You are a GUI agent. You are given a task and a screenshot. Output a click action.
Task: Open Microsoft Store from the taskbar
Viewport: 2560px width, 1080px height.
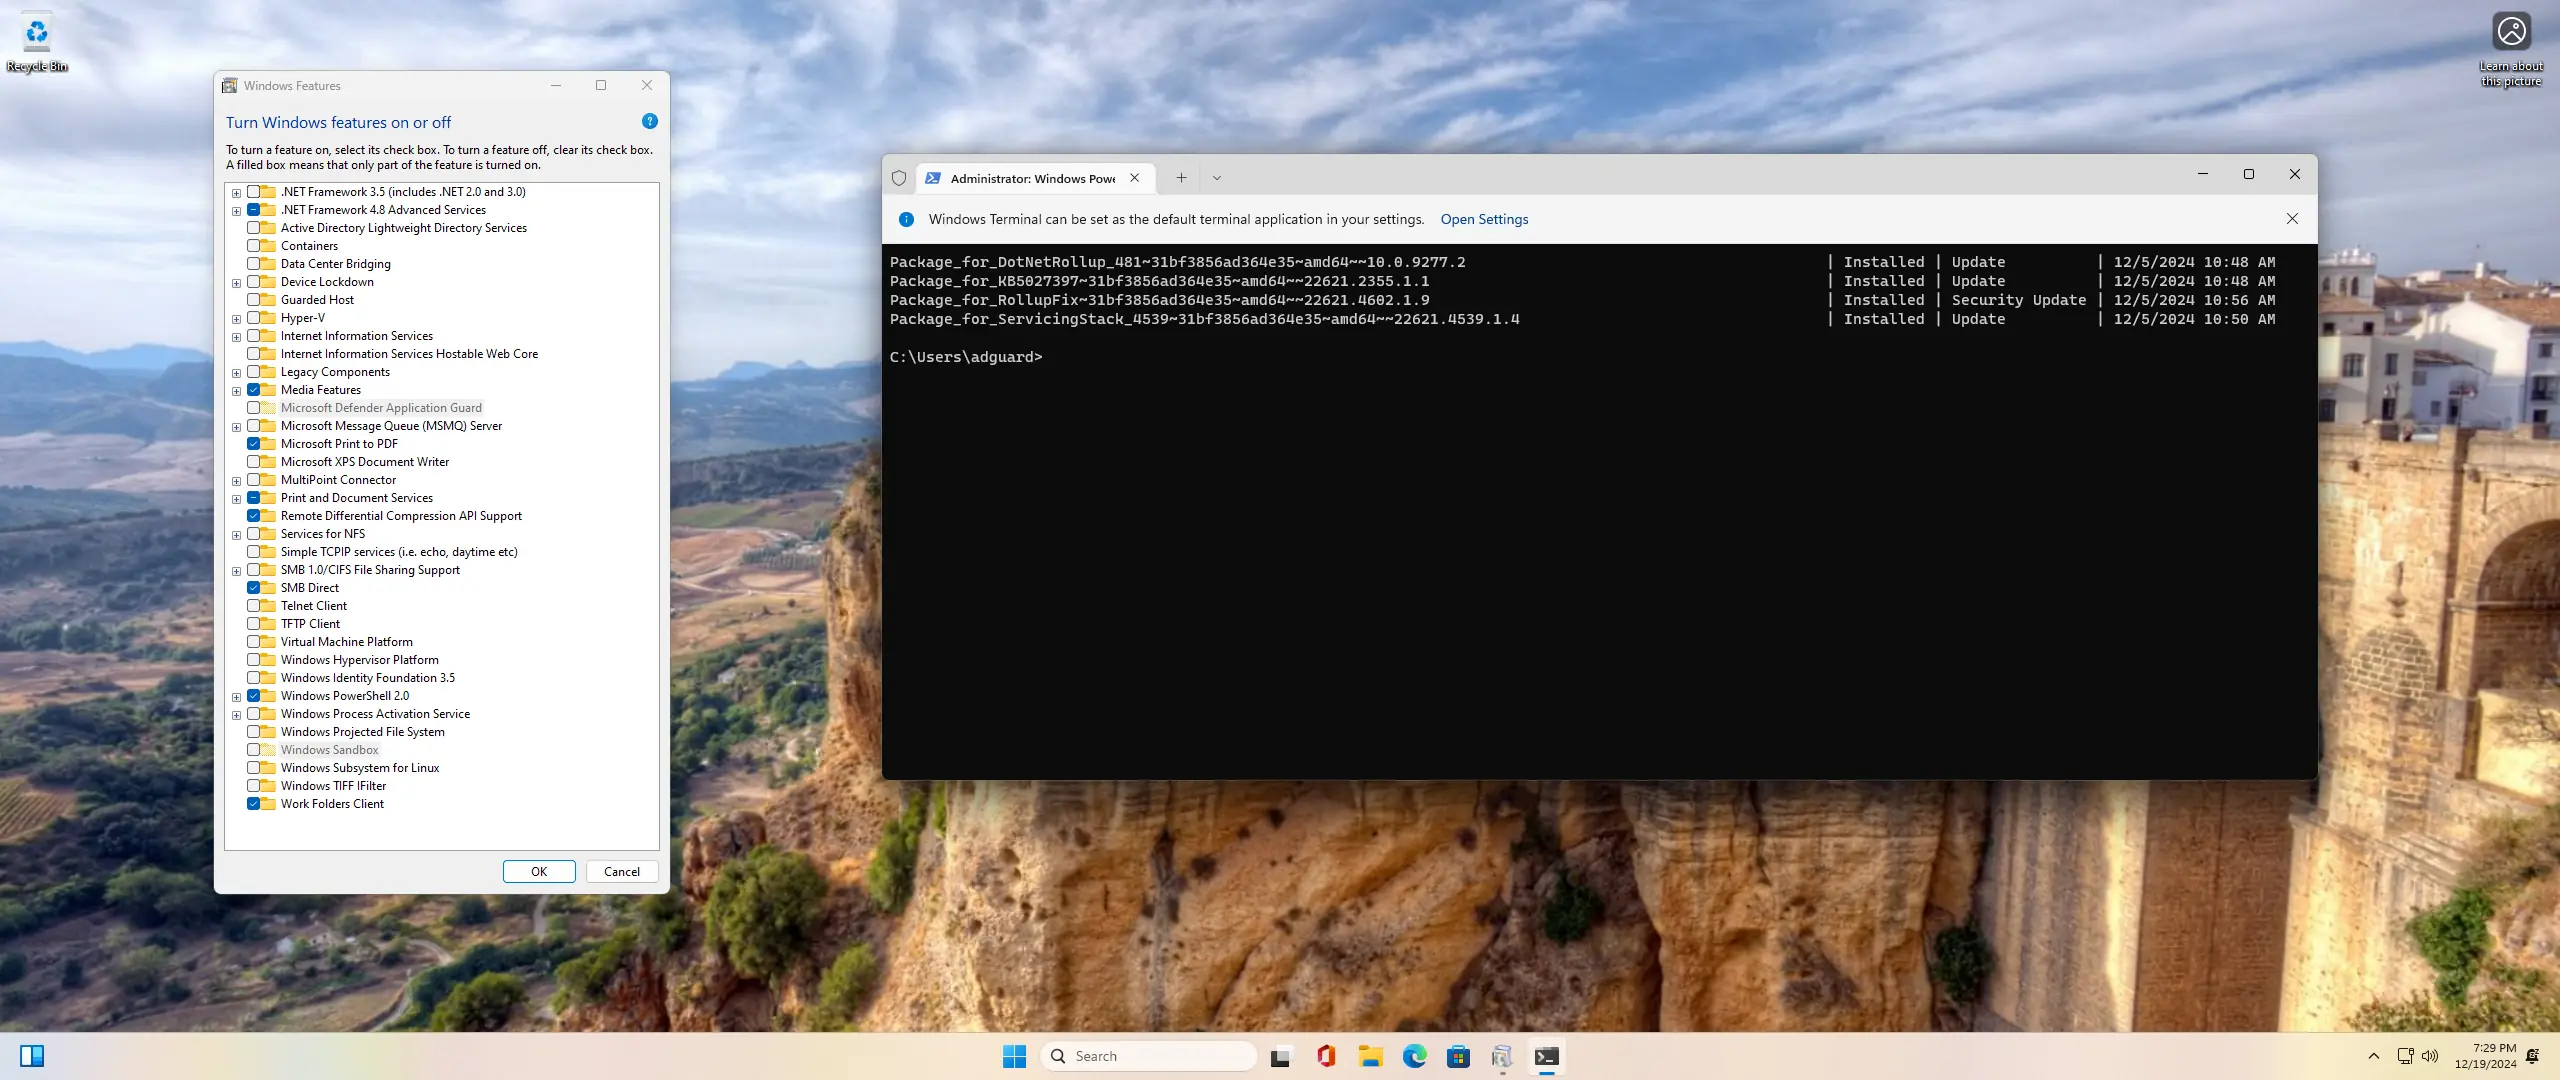click(1458, 1056)
